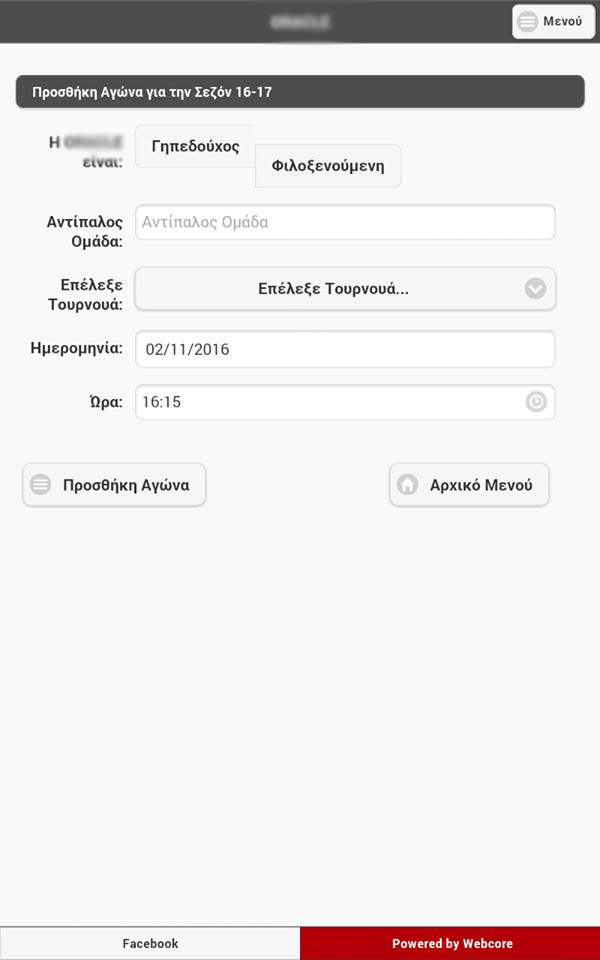Open the Μενού button in the header
Viewport: 600px width, 960px height.
coord(553,21)
